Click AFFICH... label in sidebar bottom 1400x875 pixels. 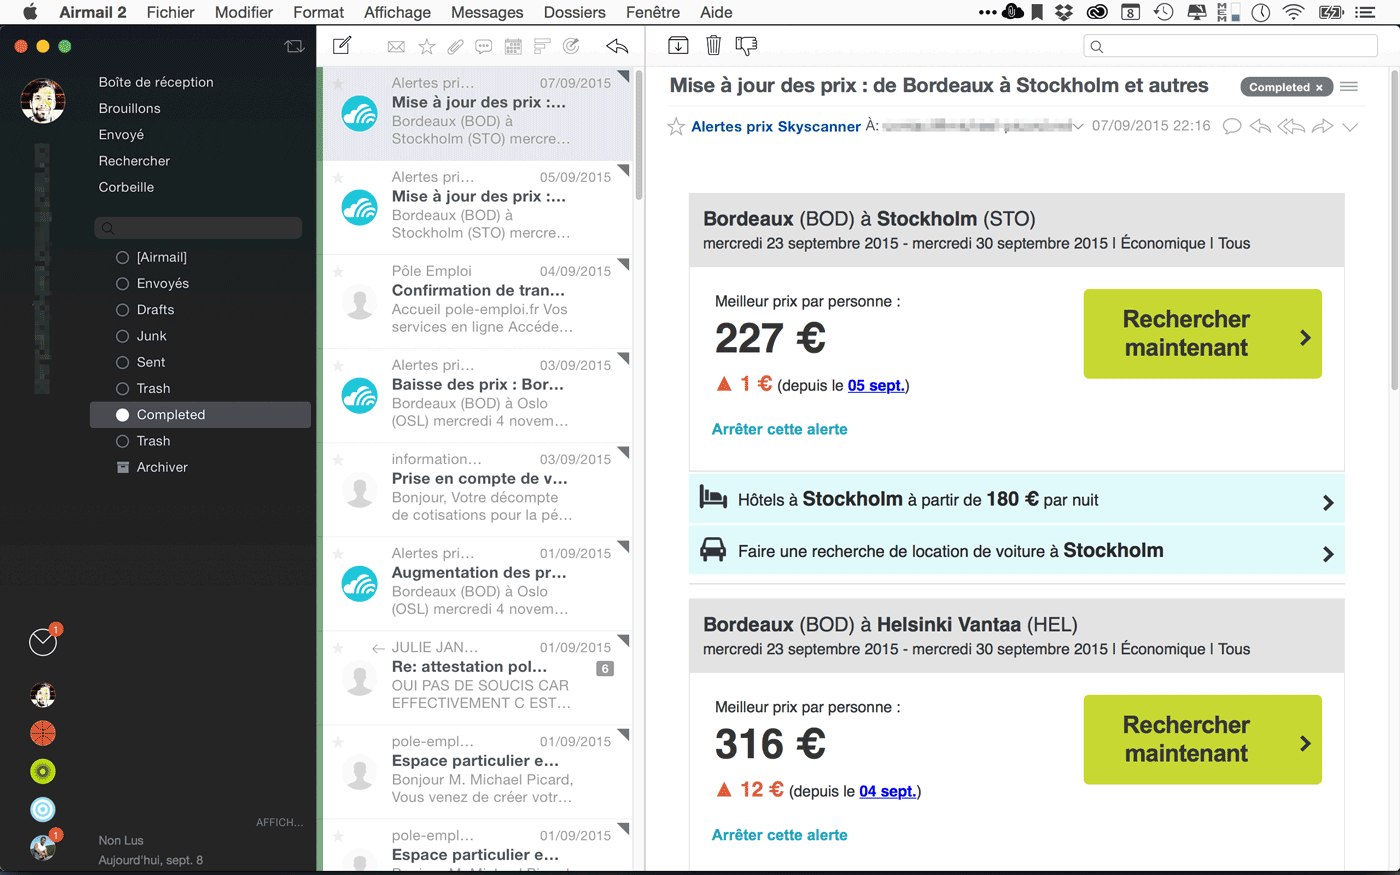pyautogui.click(x=279, y=822)
